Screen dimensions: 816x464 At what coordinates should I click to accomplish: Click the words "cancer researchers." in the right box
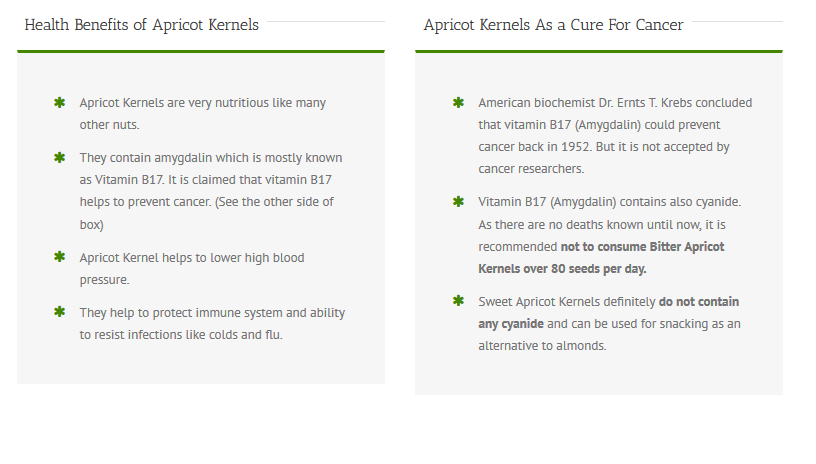[531, 169]
